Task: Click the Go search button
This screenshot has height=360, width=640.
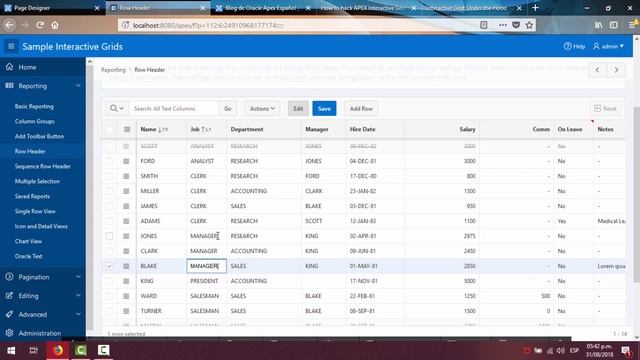Action: click(x=228, y=108)
